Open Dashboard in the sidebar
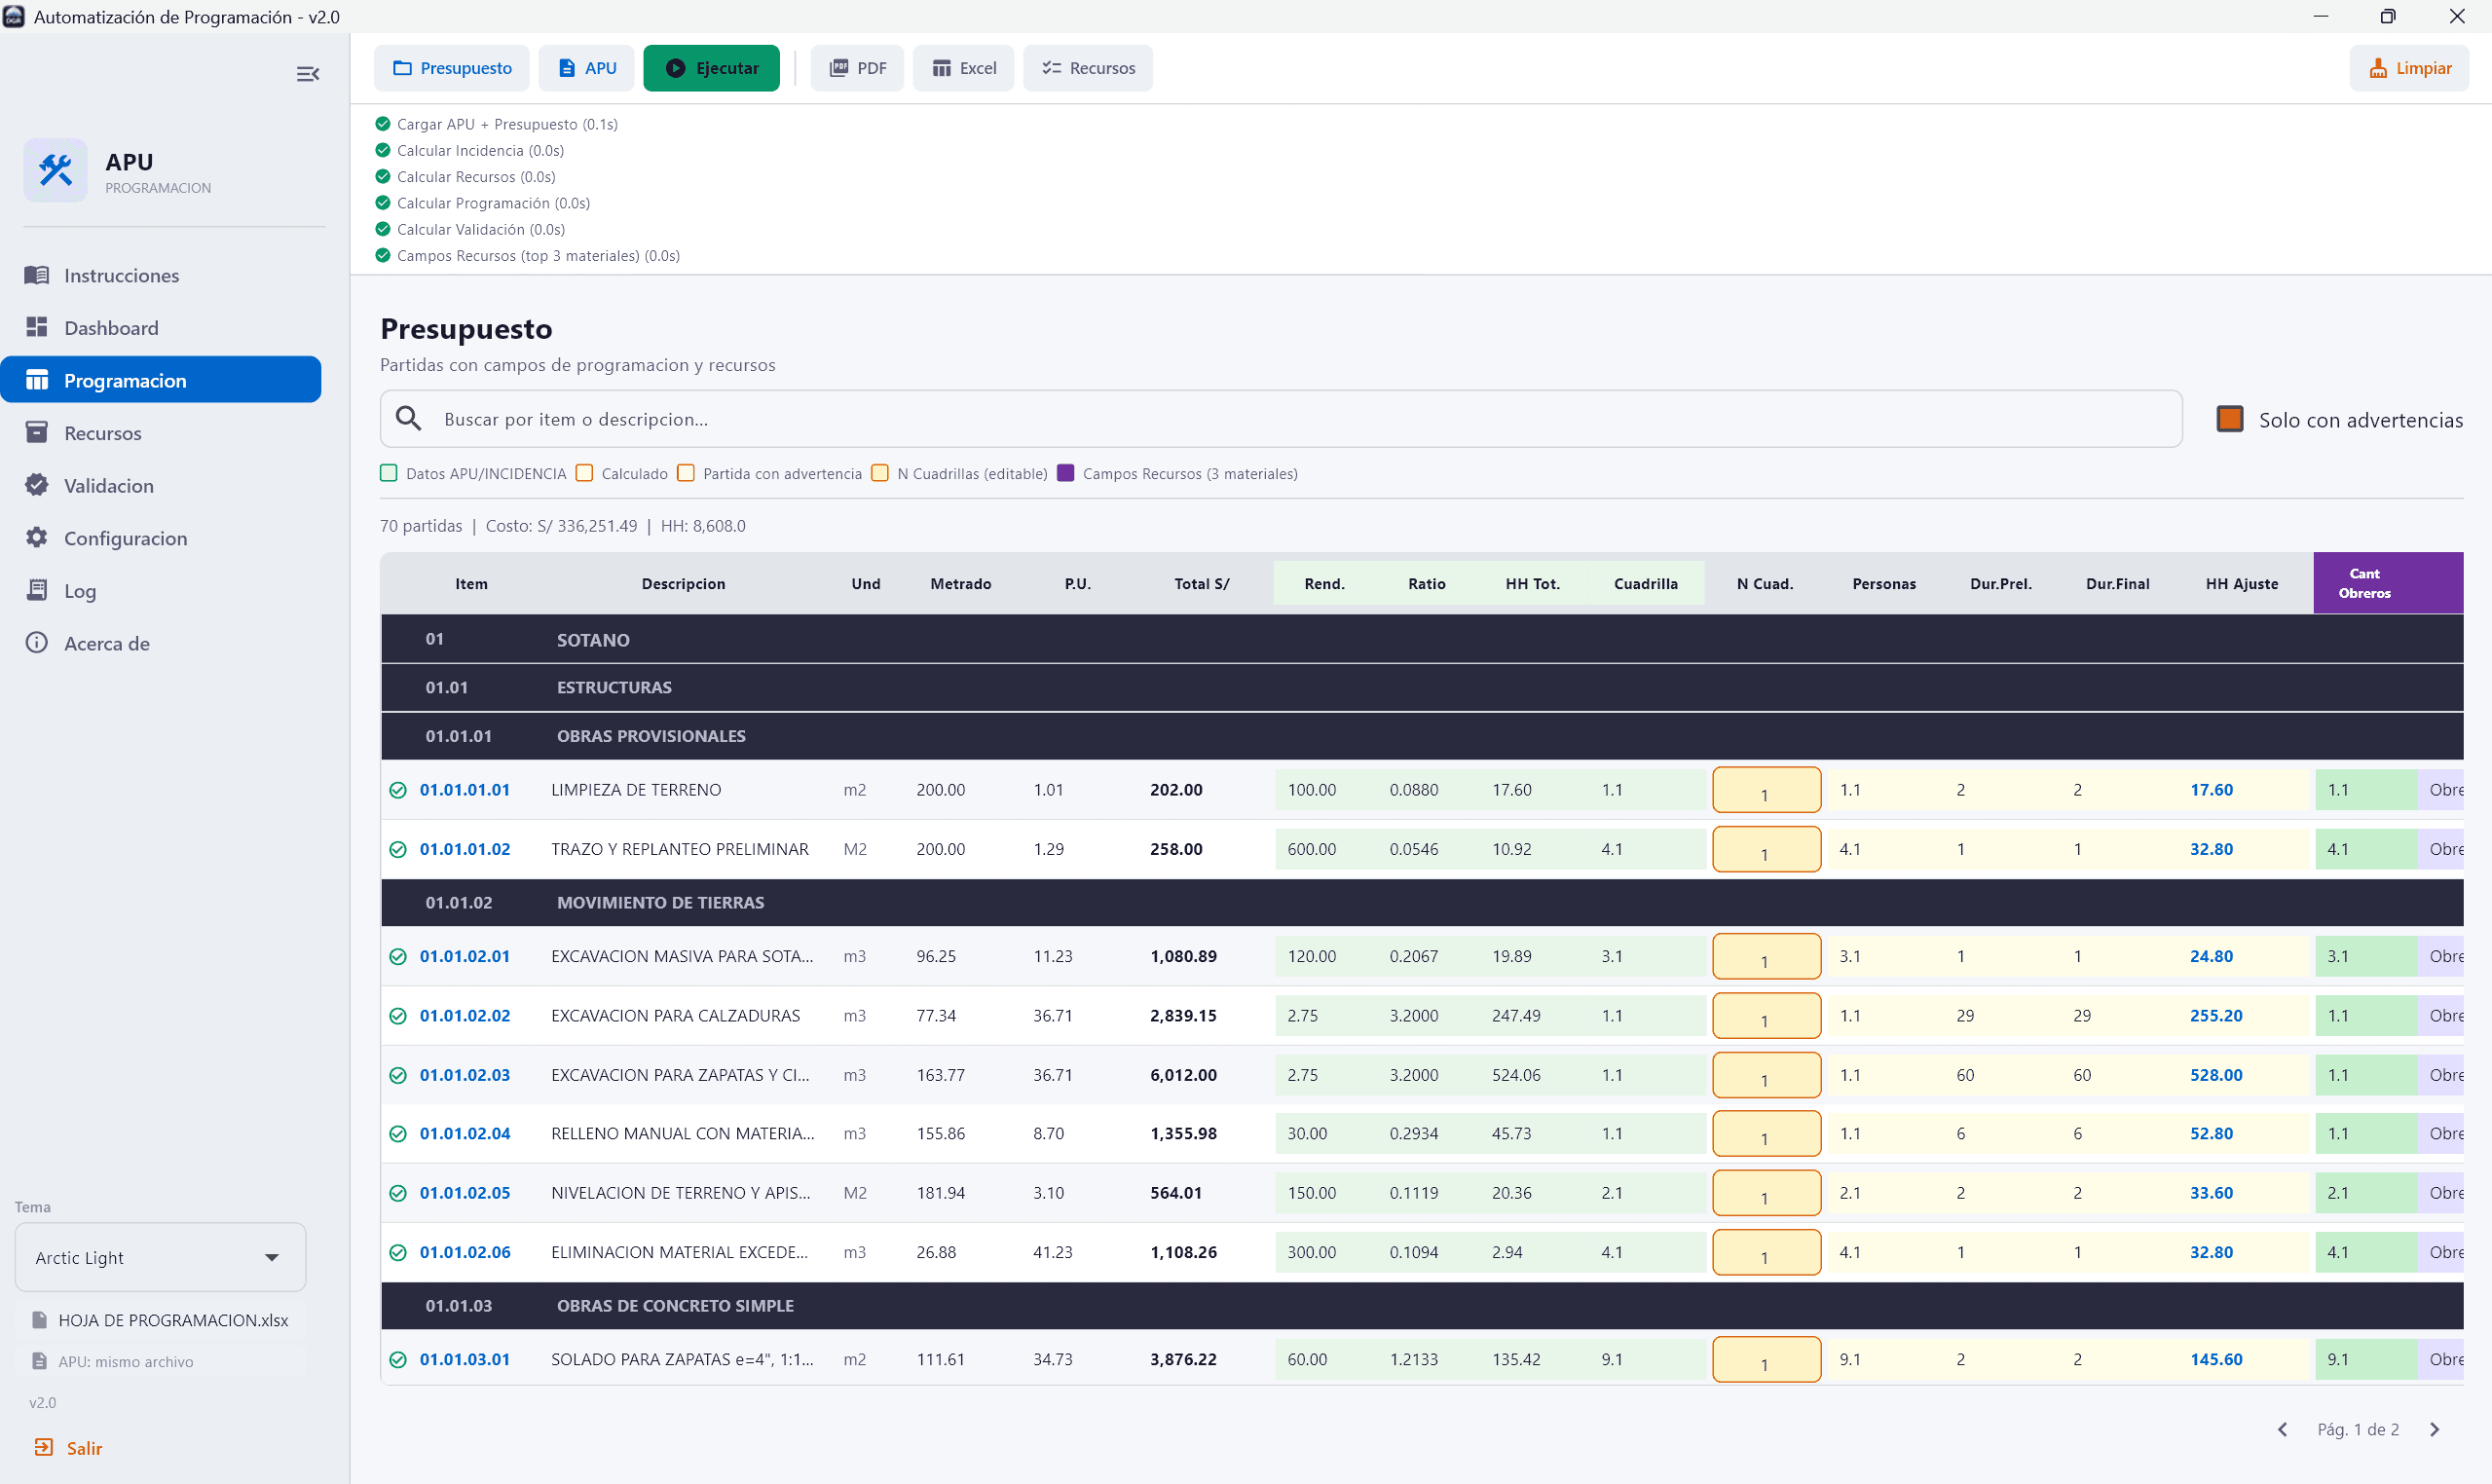The width and height of the screenshot is (2492, 1484). pyautogui.click(x=110, y=327)
